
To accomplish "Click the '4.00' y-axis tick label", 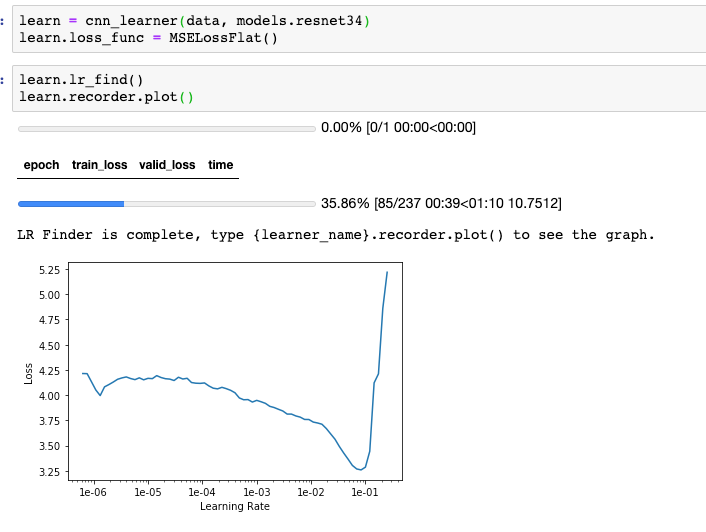I will 50,396.
